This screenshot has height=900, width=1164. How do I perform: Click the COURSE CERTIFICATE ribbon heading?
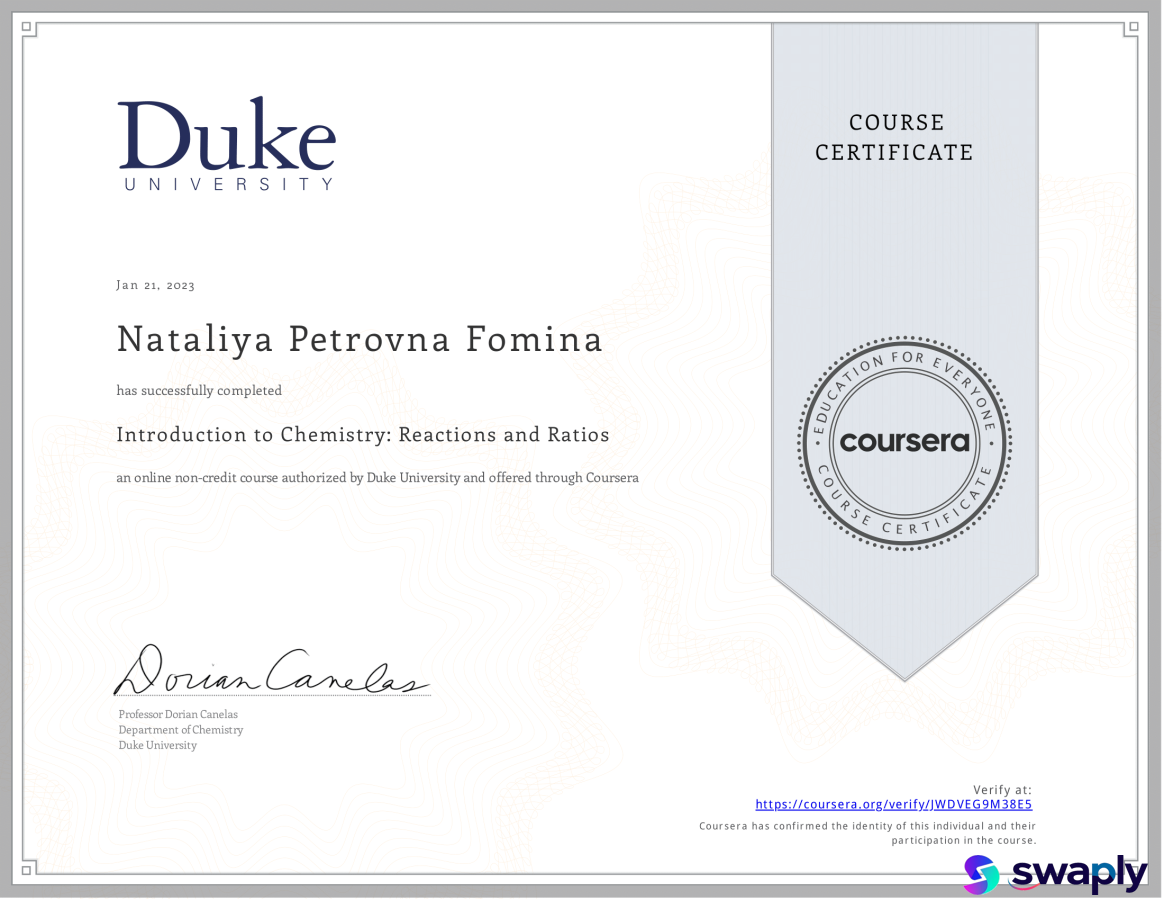895,137
